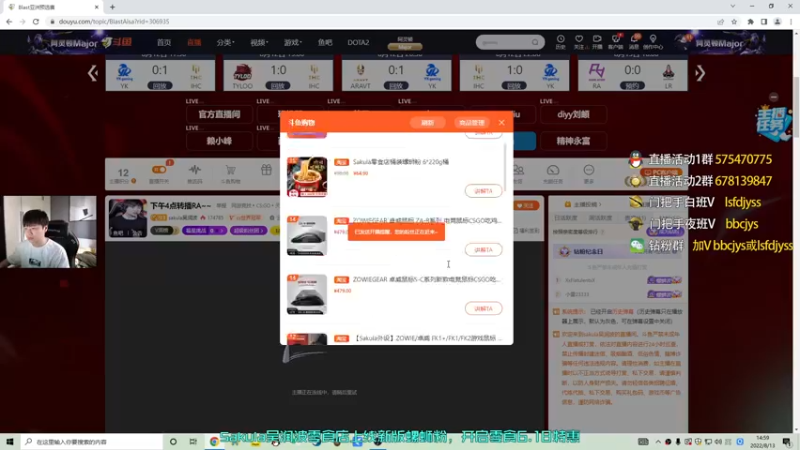Click the gauge task icon in streamer toolbar
Viewport: 800px width, 450px height.
pyautogui.click(x=553, y=170)
